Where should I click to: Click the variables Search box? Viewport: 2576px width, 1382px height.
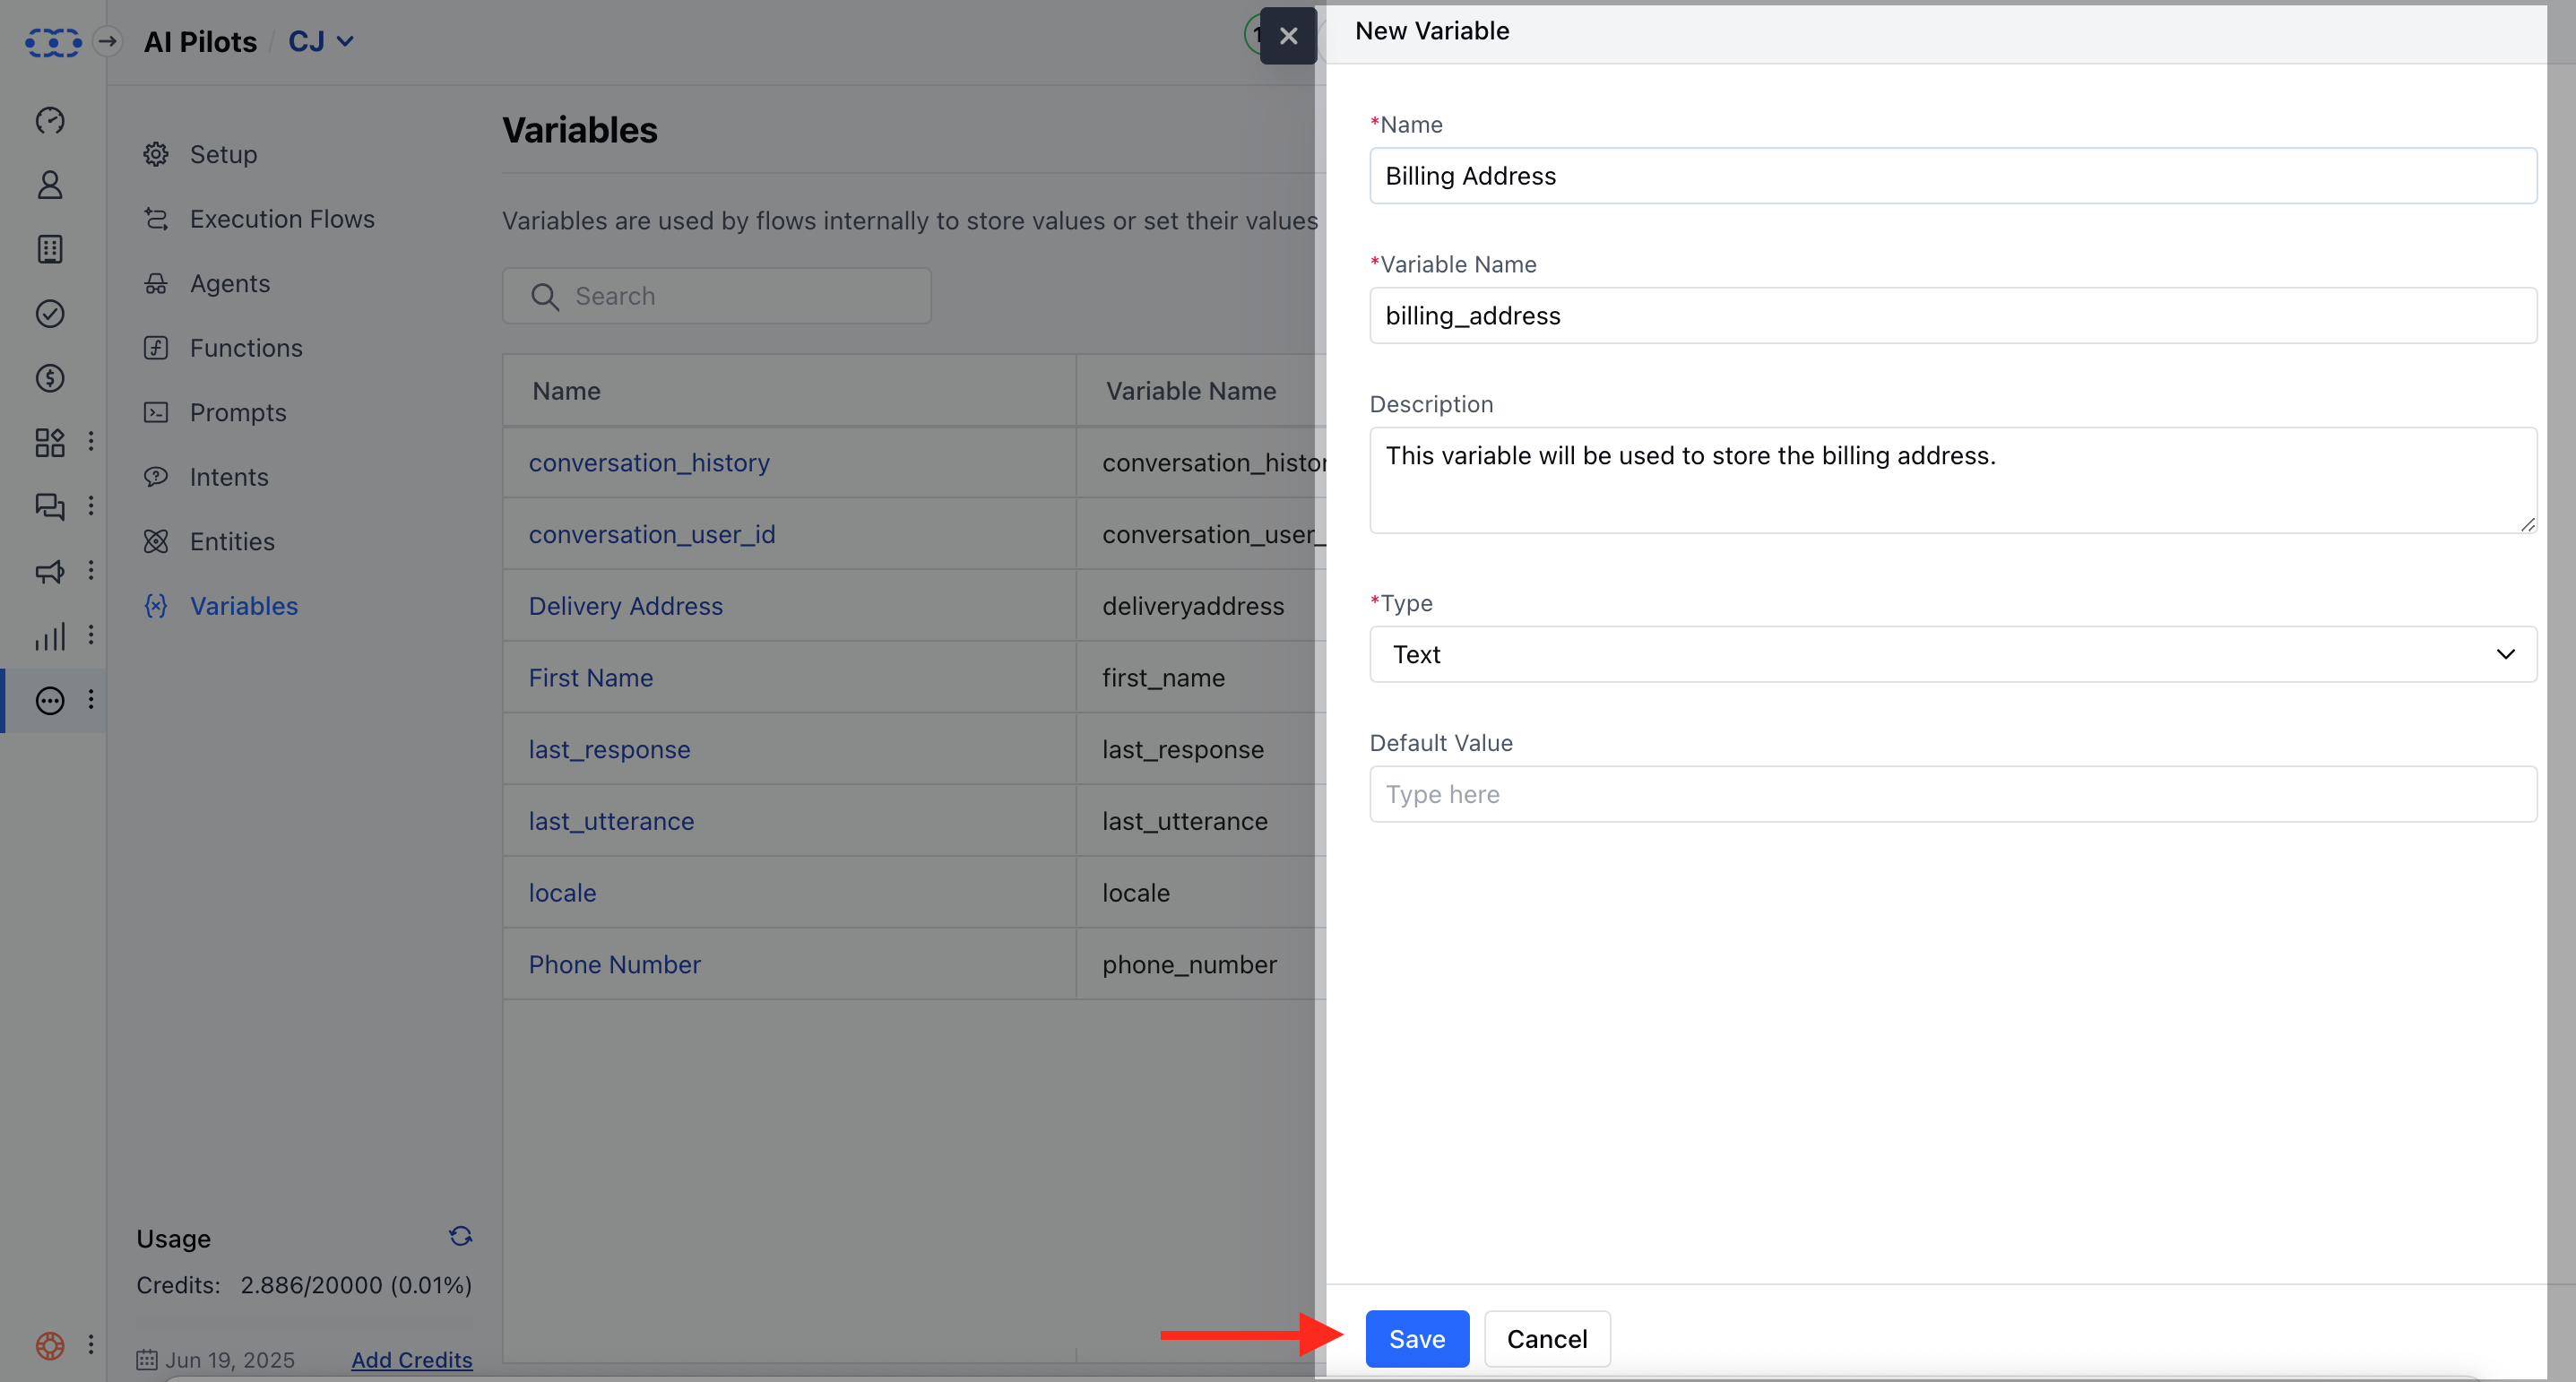[x=716, y=296]
